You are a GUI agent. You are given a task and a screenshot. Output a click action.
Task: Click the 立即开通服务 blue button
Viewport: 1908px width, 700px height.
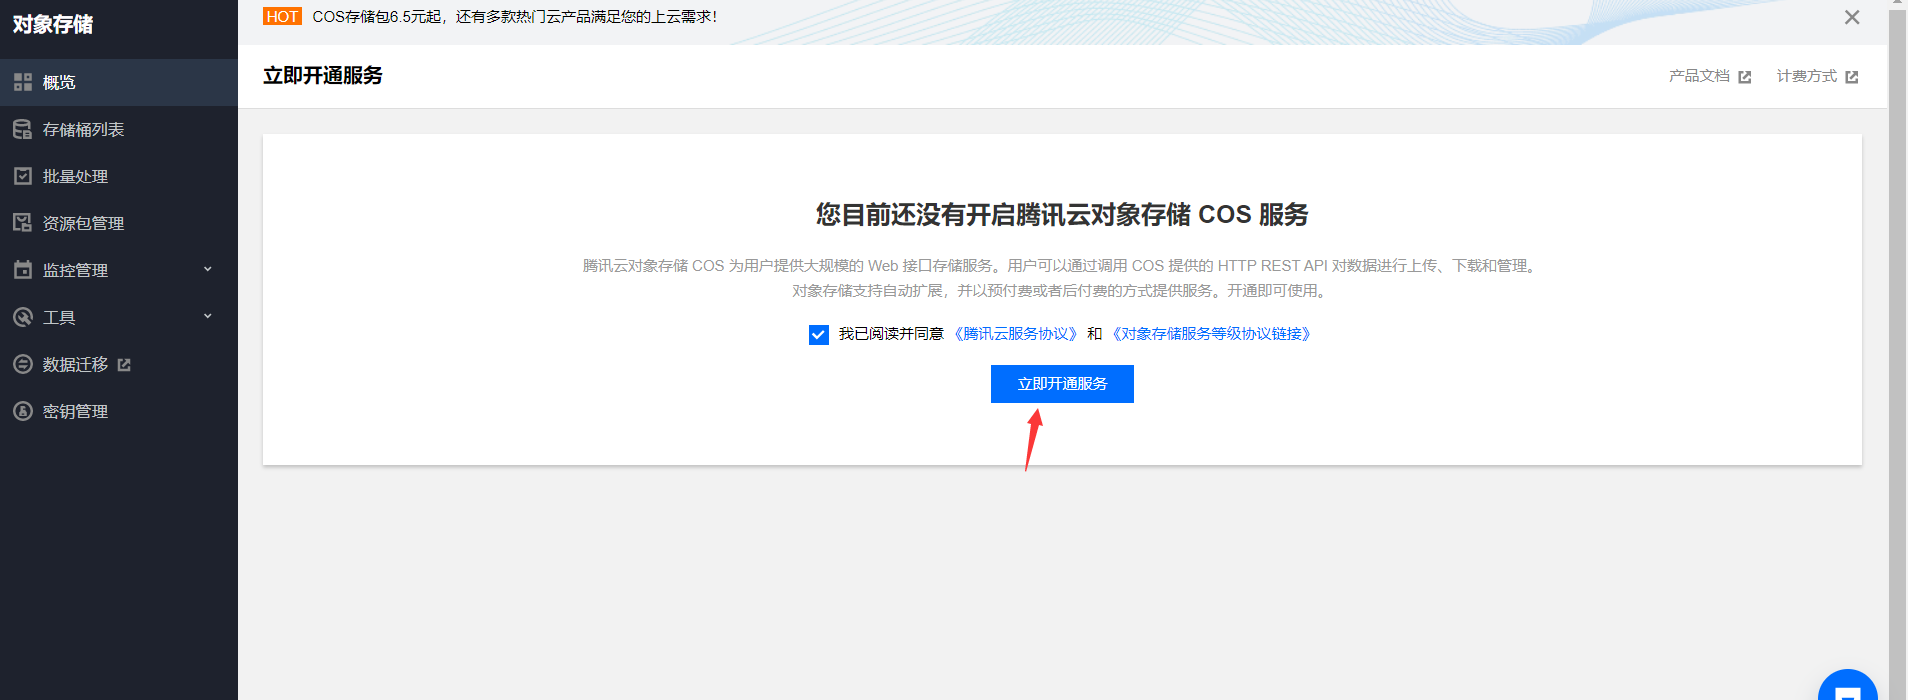click(x=1062, y=384)
